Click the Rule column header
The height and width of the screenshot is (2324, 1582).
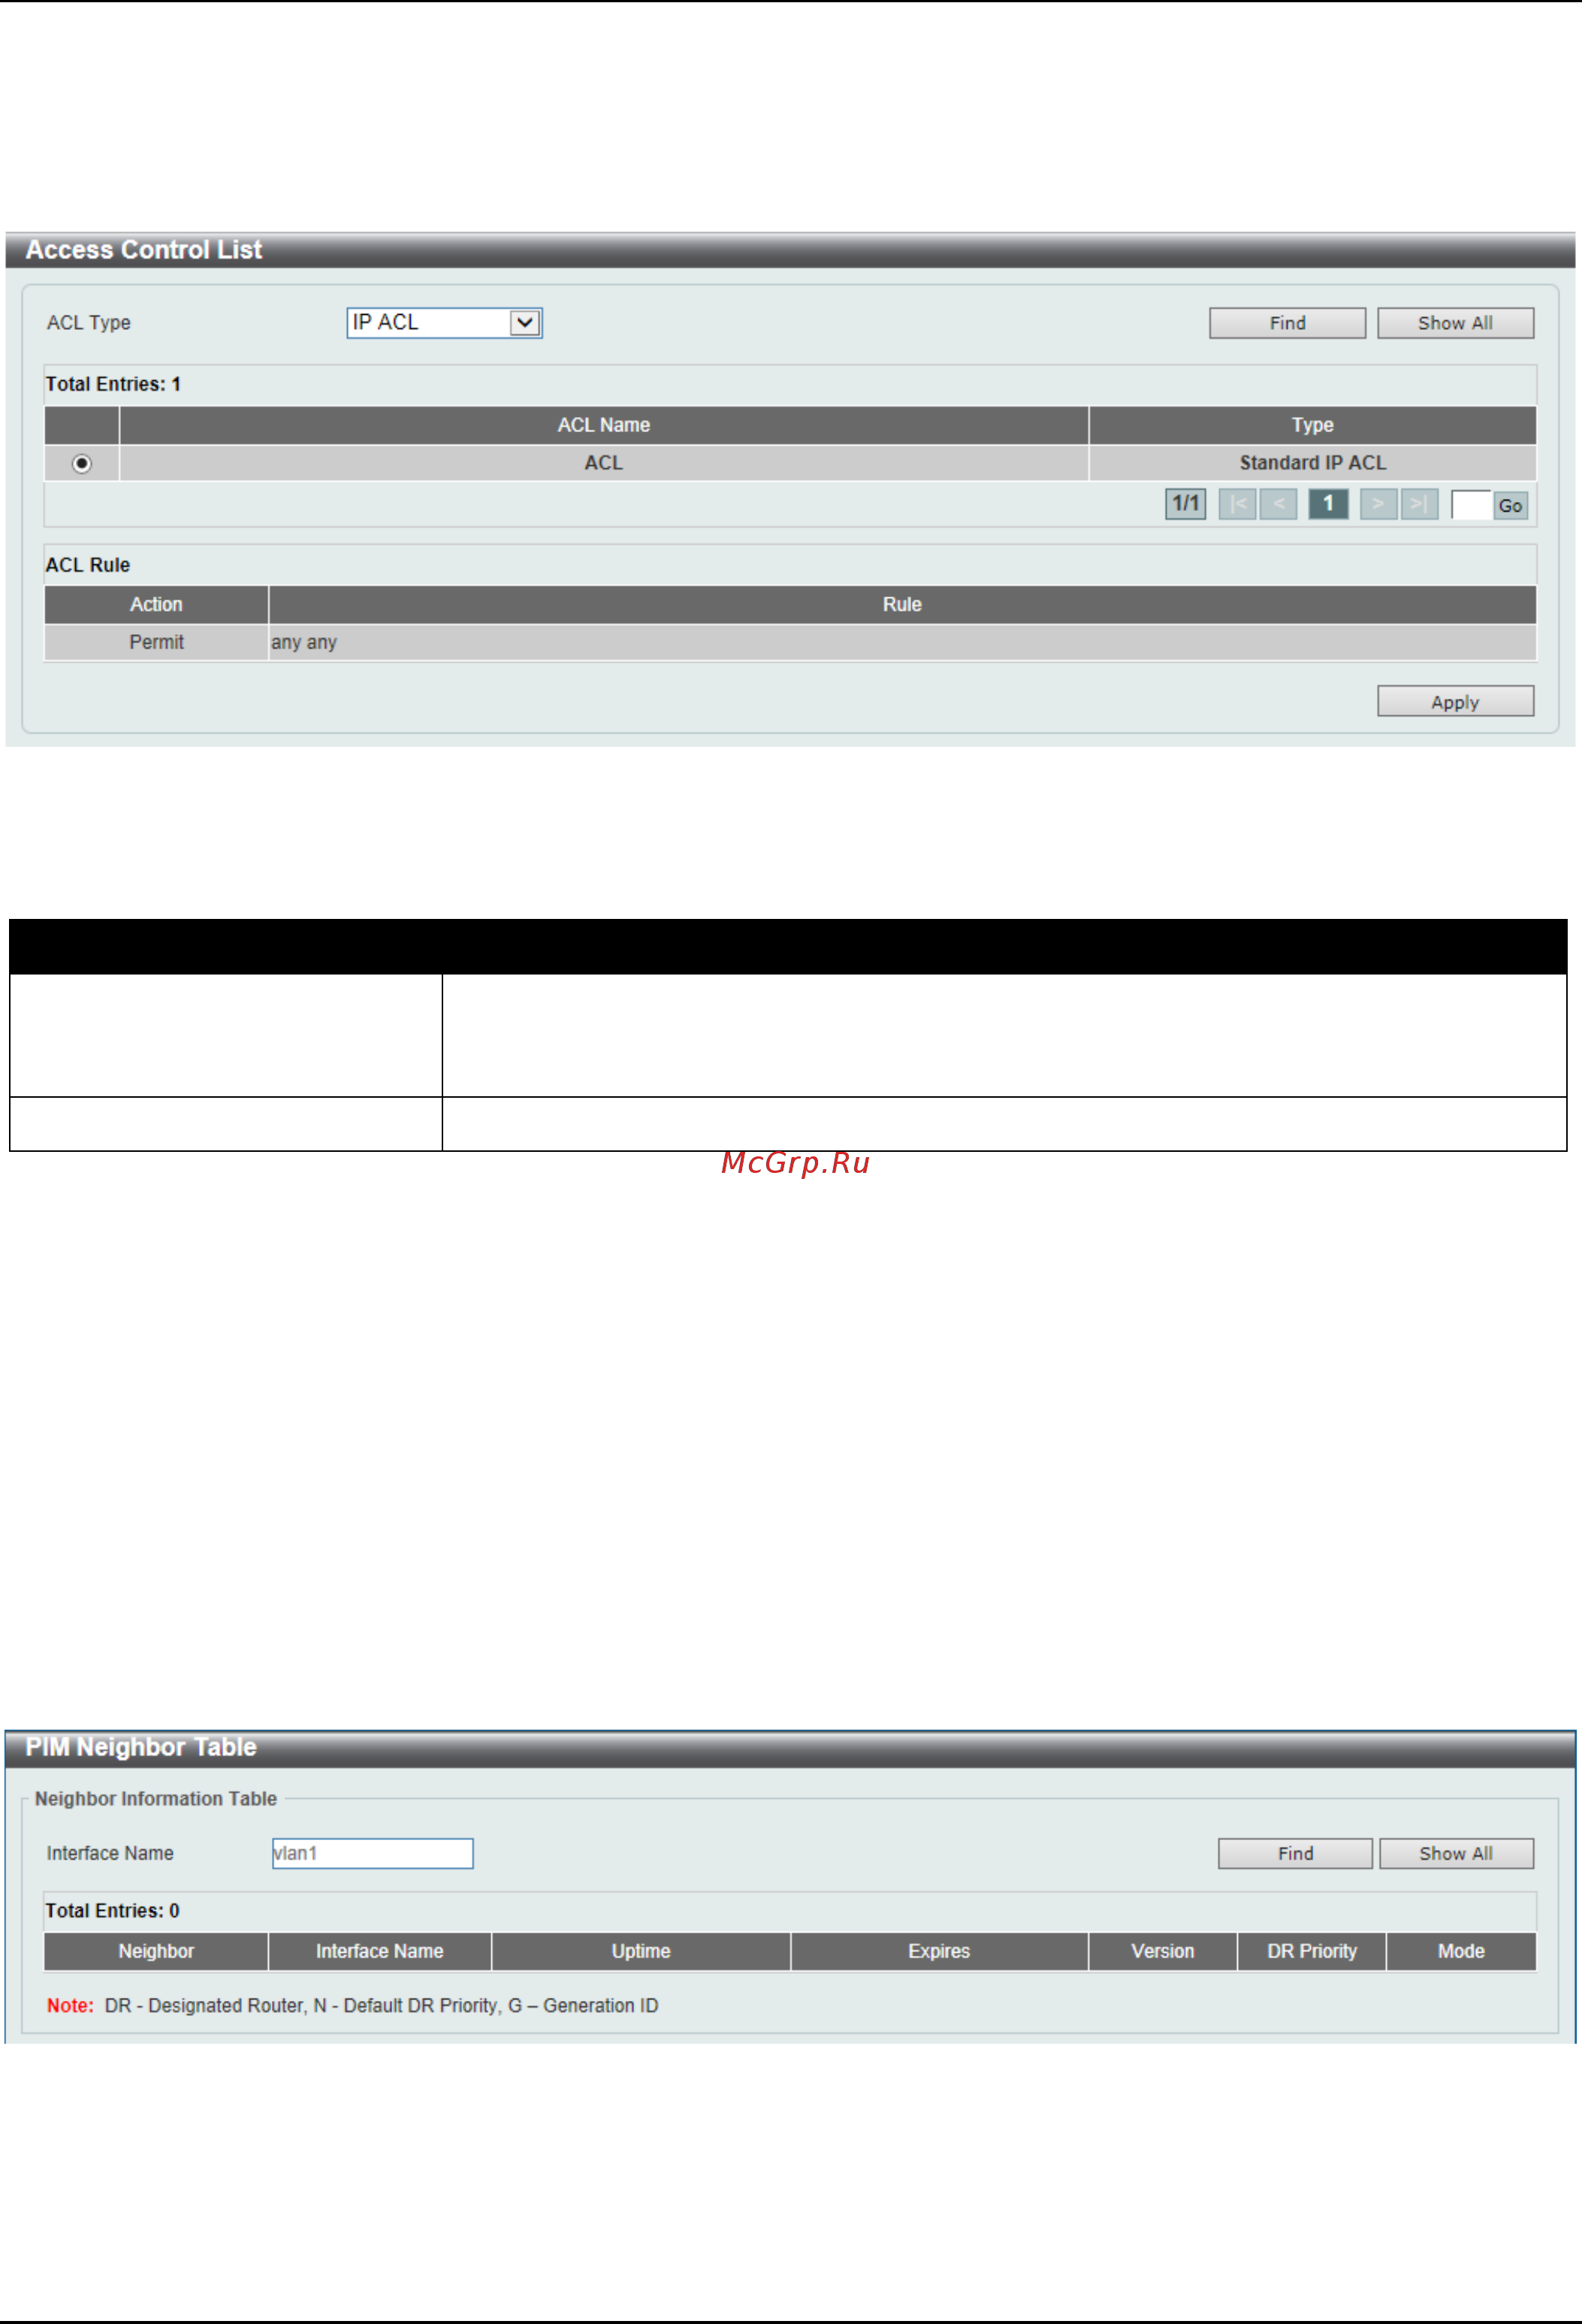click(x=902, y=604)
